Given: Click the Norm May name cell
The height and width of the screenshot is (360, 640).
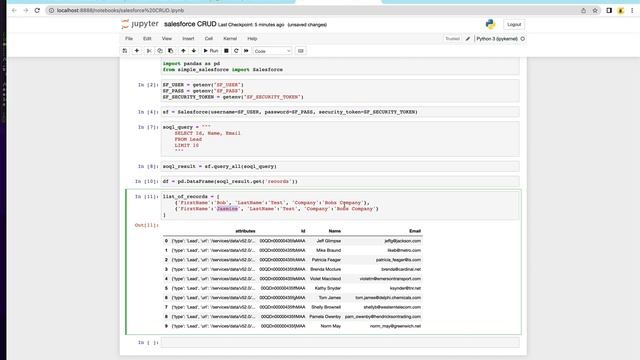Looking at the screenshot, I should click(x=331, y=326).
